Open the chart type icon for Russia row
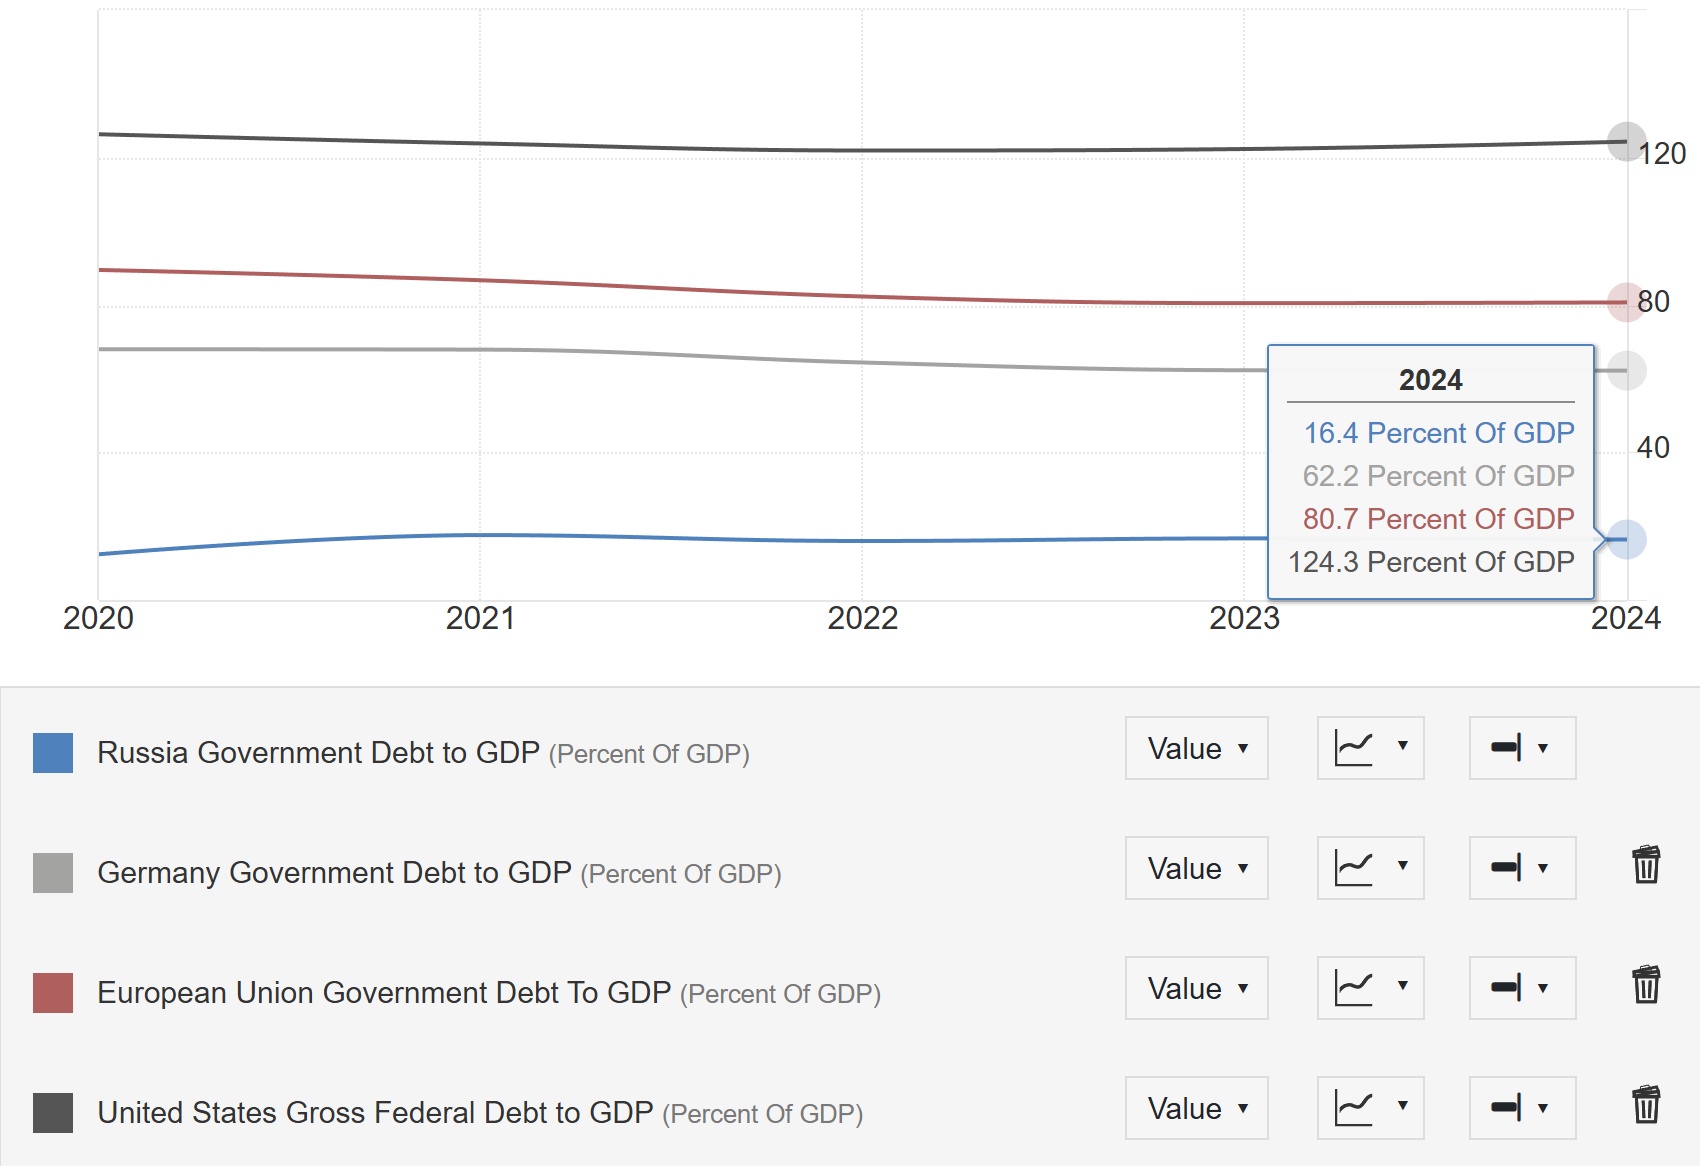 tap(1369, 748)
